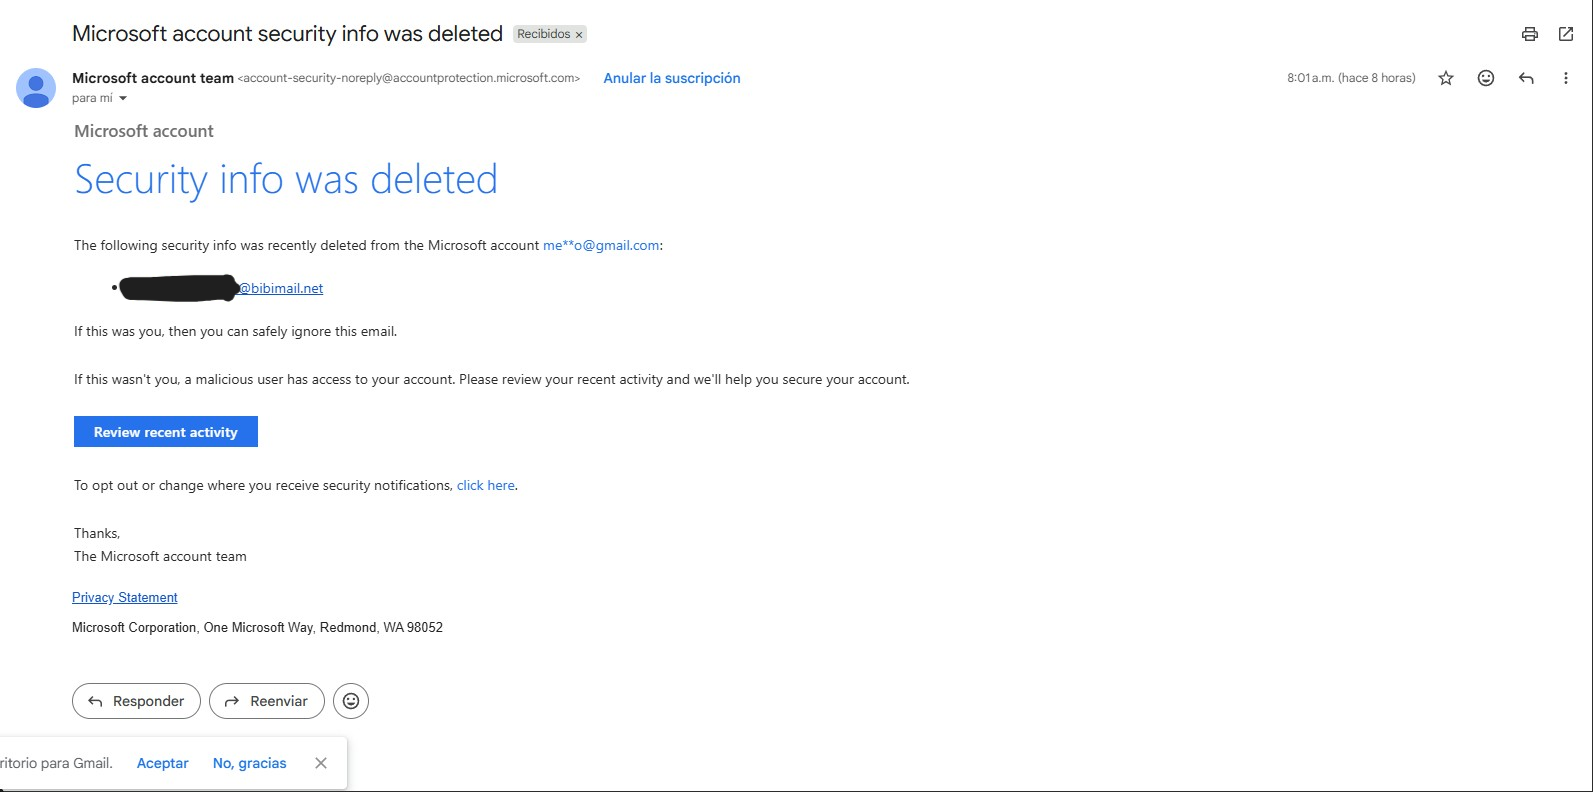Viewport: 1593px width, 792px height.
Task: Click the Responder button
Action: tap(136, 701)
